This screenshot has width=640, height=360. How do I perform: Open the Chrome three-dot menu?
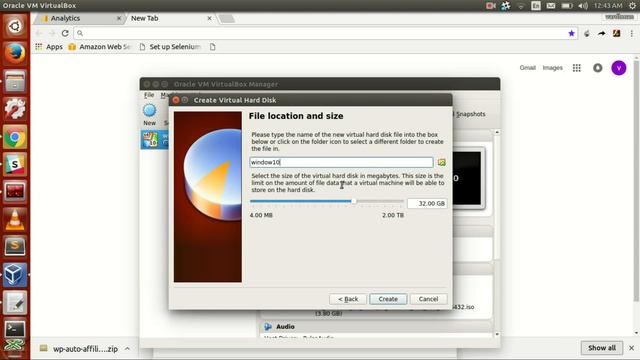[631, 33]
